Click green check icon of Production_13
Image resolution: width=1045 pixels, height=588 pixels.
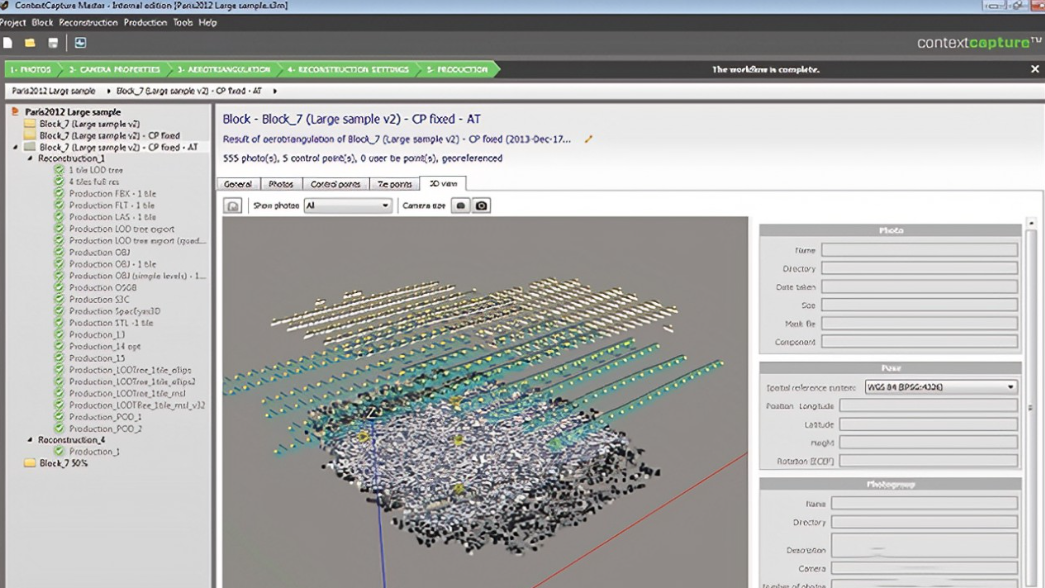tap(59, 335)
